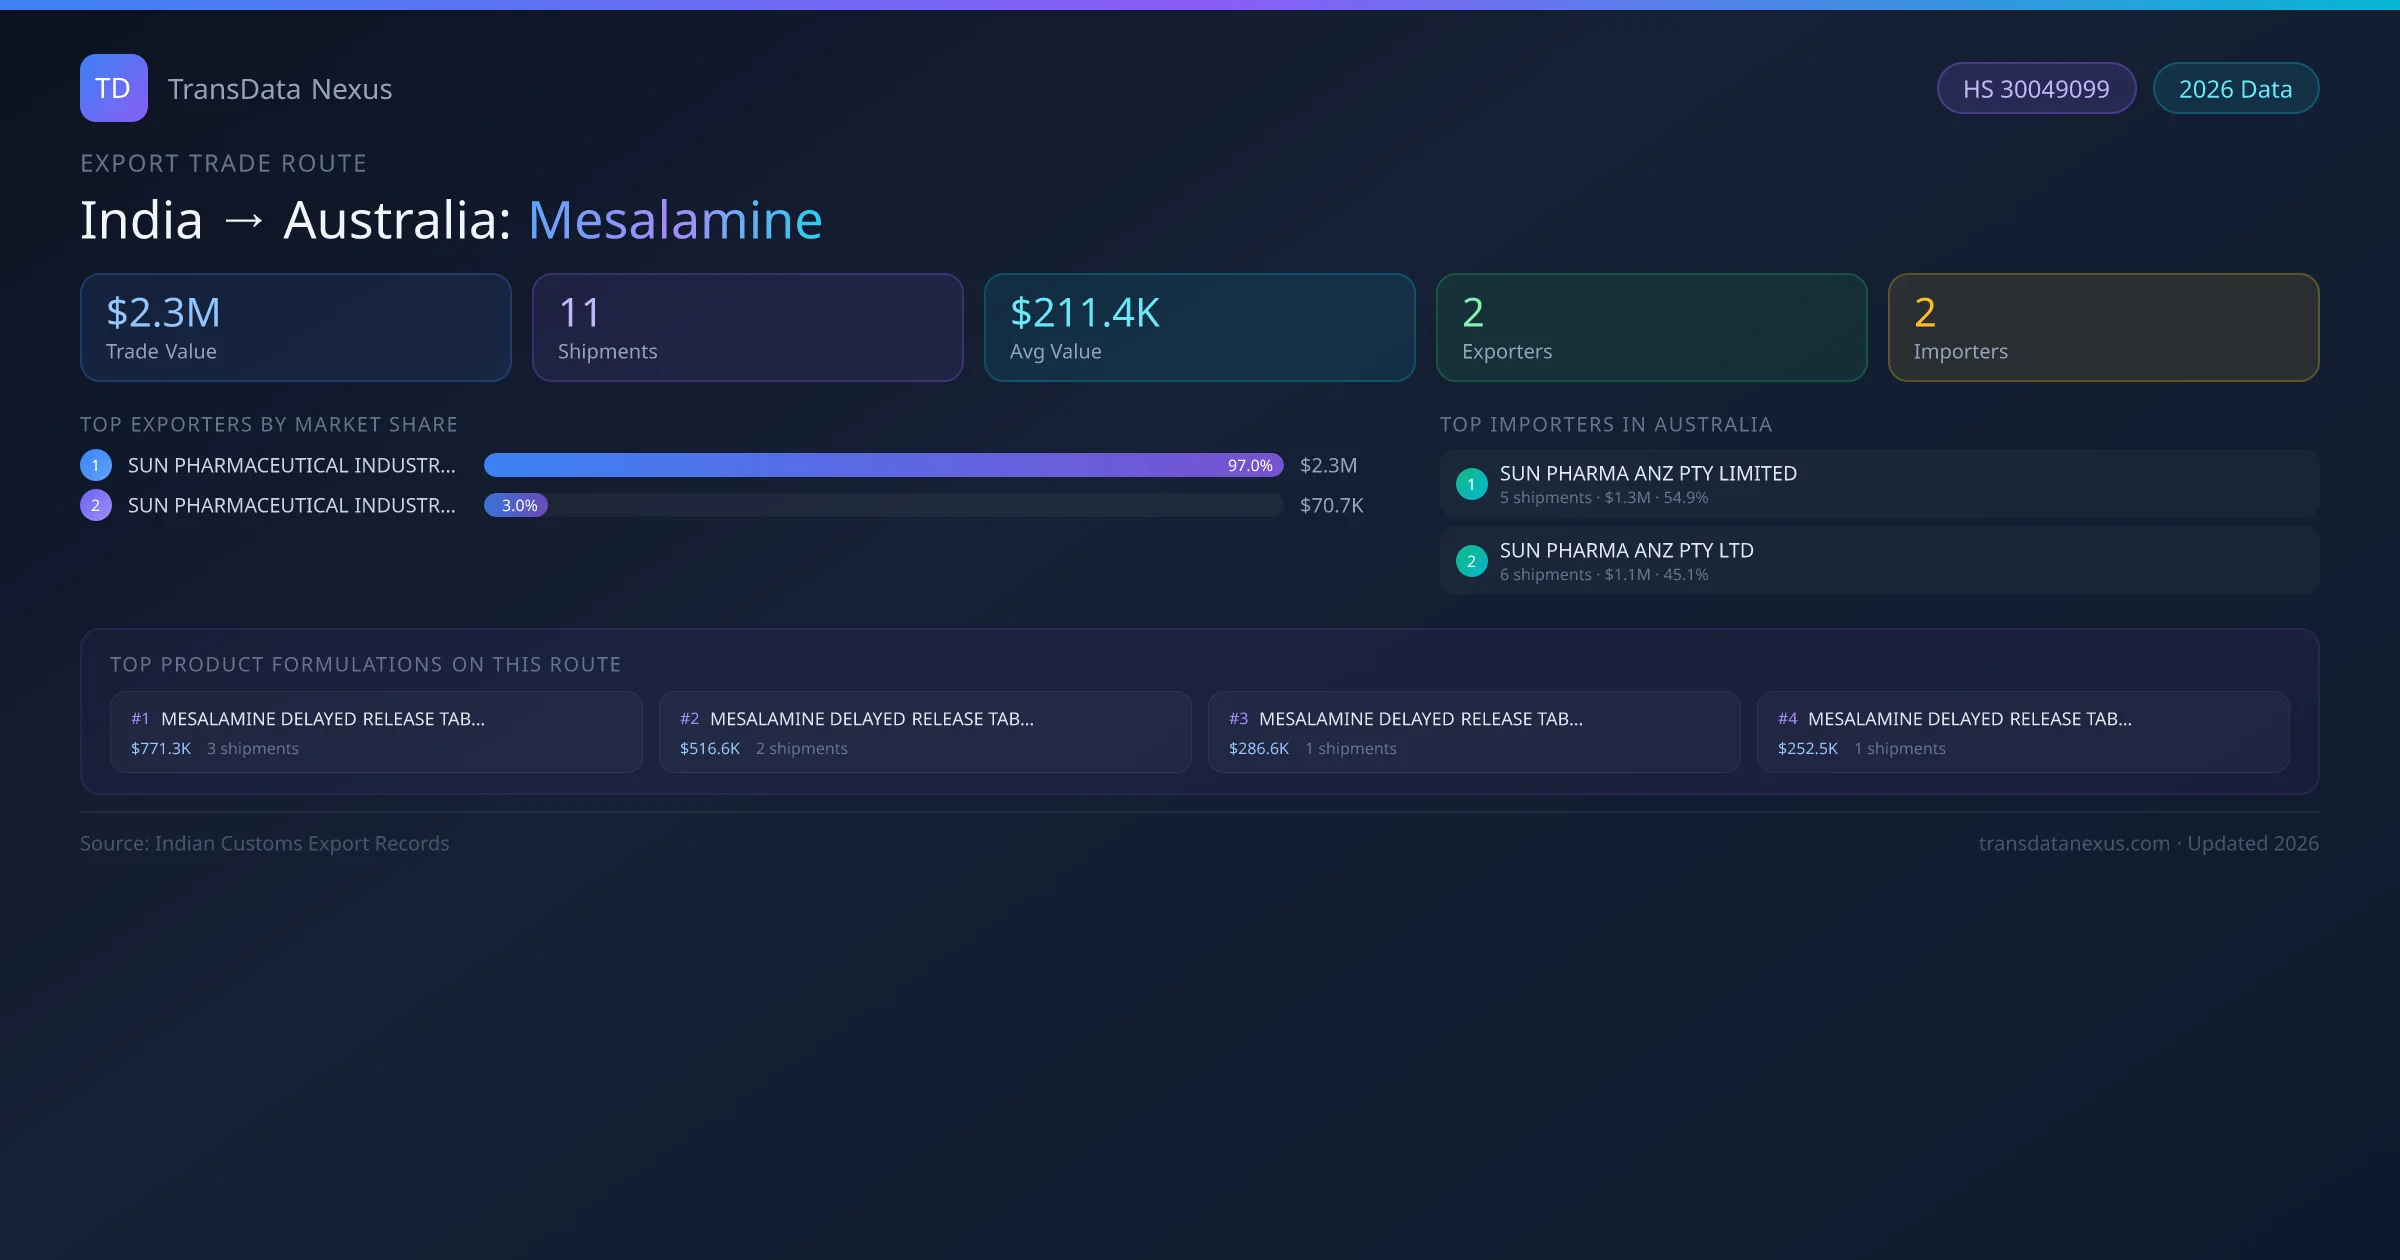Image resolution: width=2400 pixels, height=1260 pixels.
Task: Click the 3.0% market share bar
Action: tap(516, 505)
